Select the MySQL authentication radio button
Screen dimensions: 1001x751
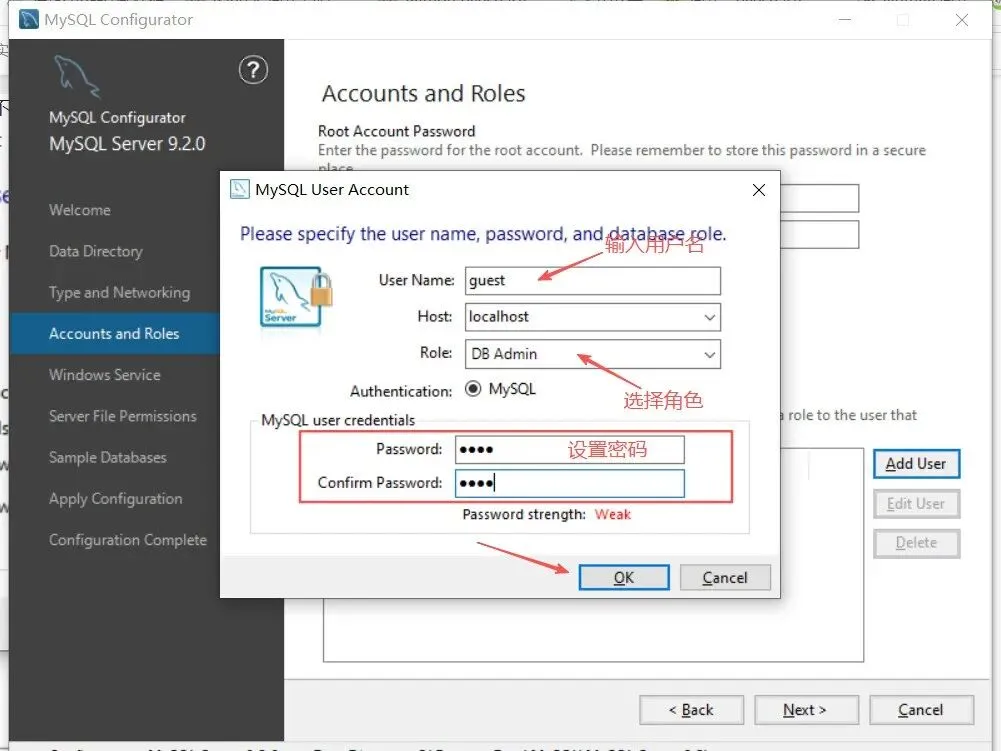click(473, 389)
